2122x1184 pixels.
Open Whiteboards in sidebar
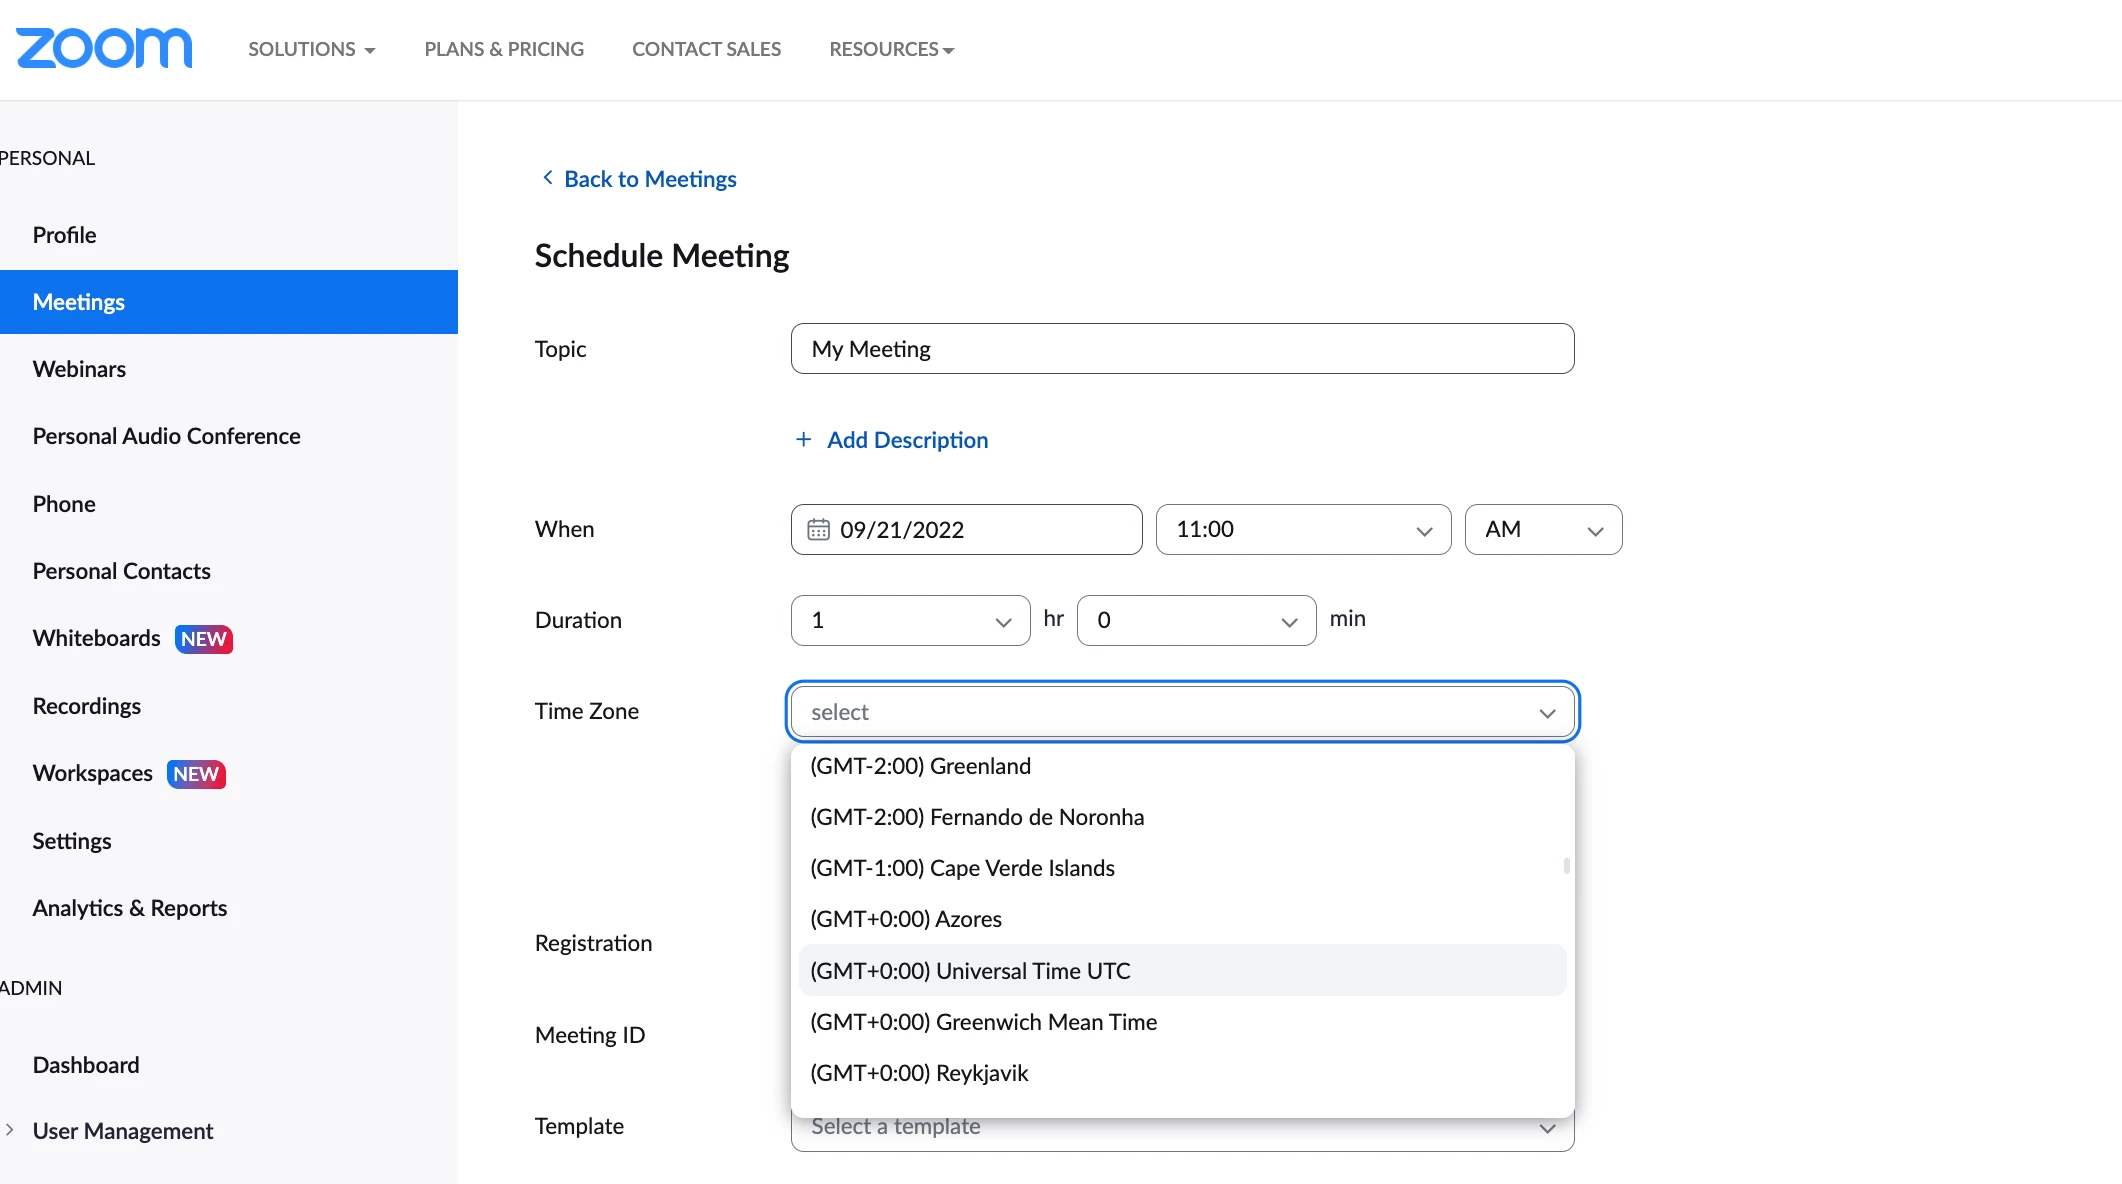pyautogui.click(x=97, y=638)
